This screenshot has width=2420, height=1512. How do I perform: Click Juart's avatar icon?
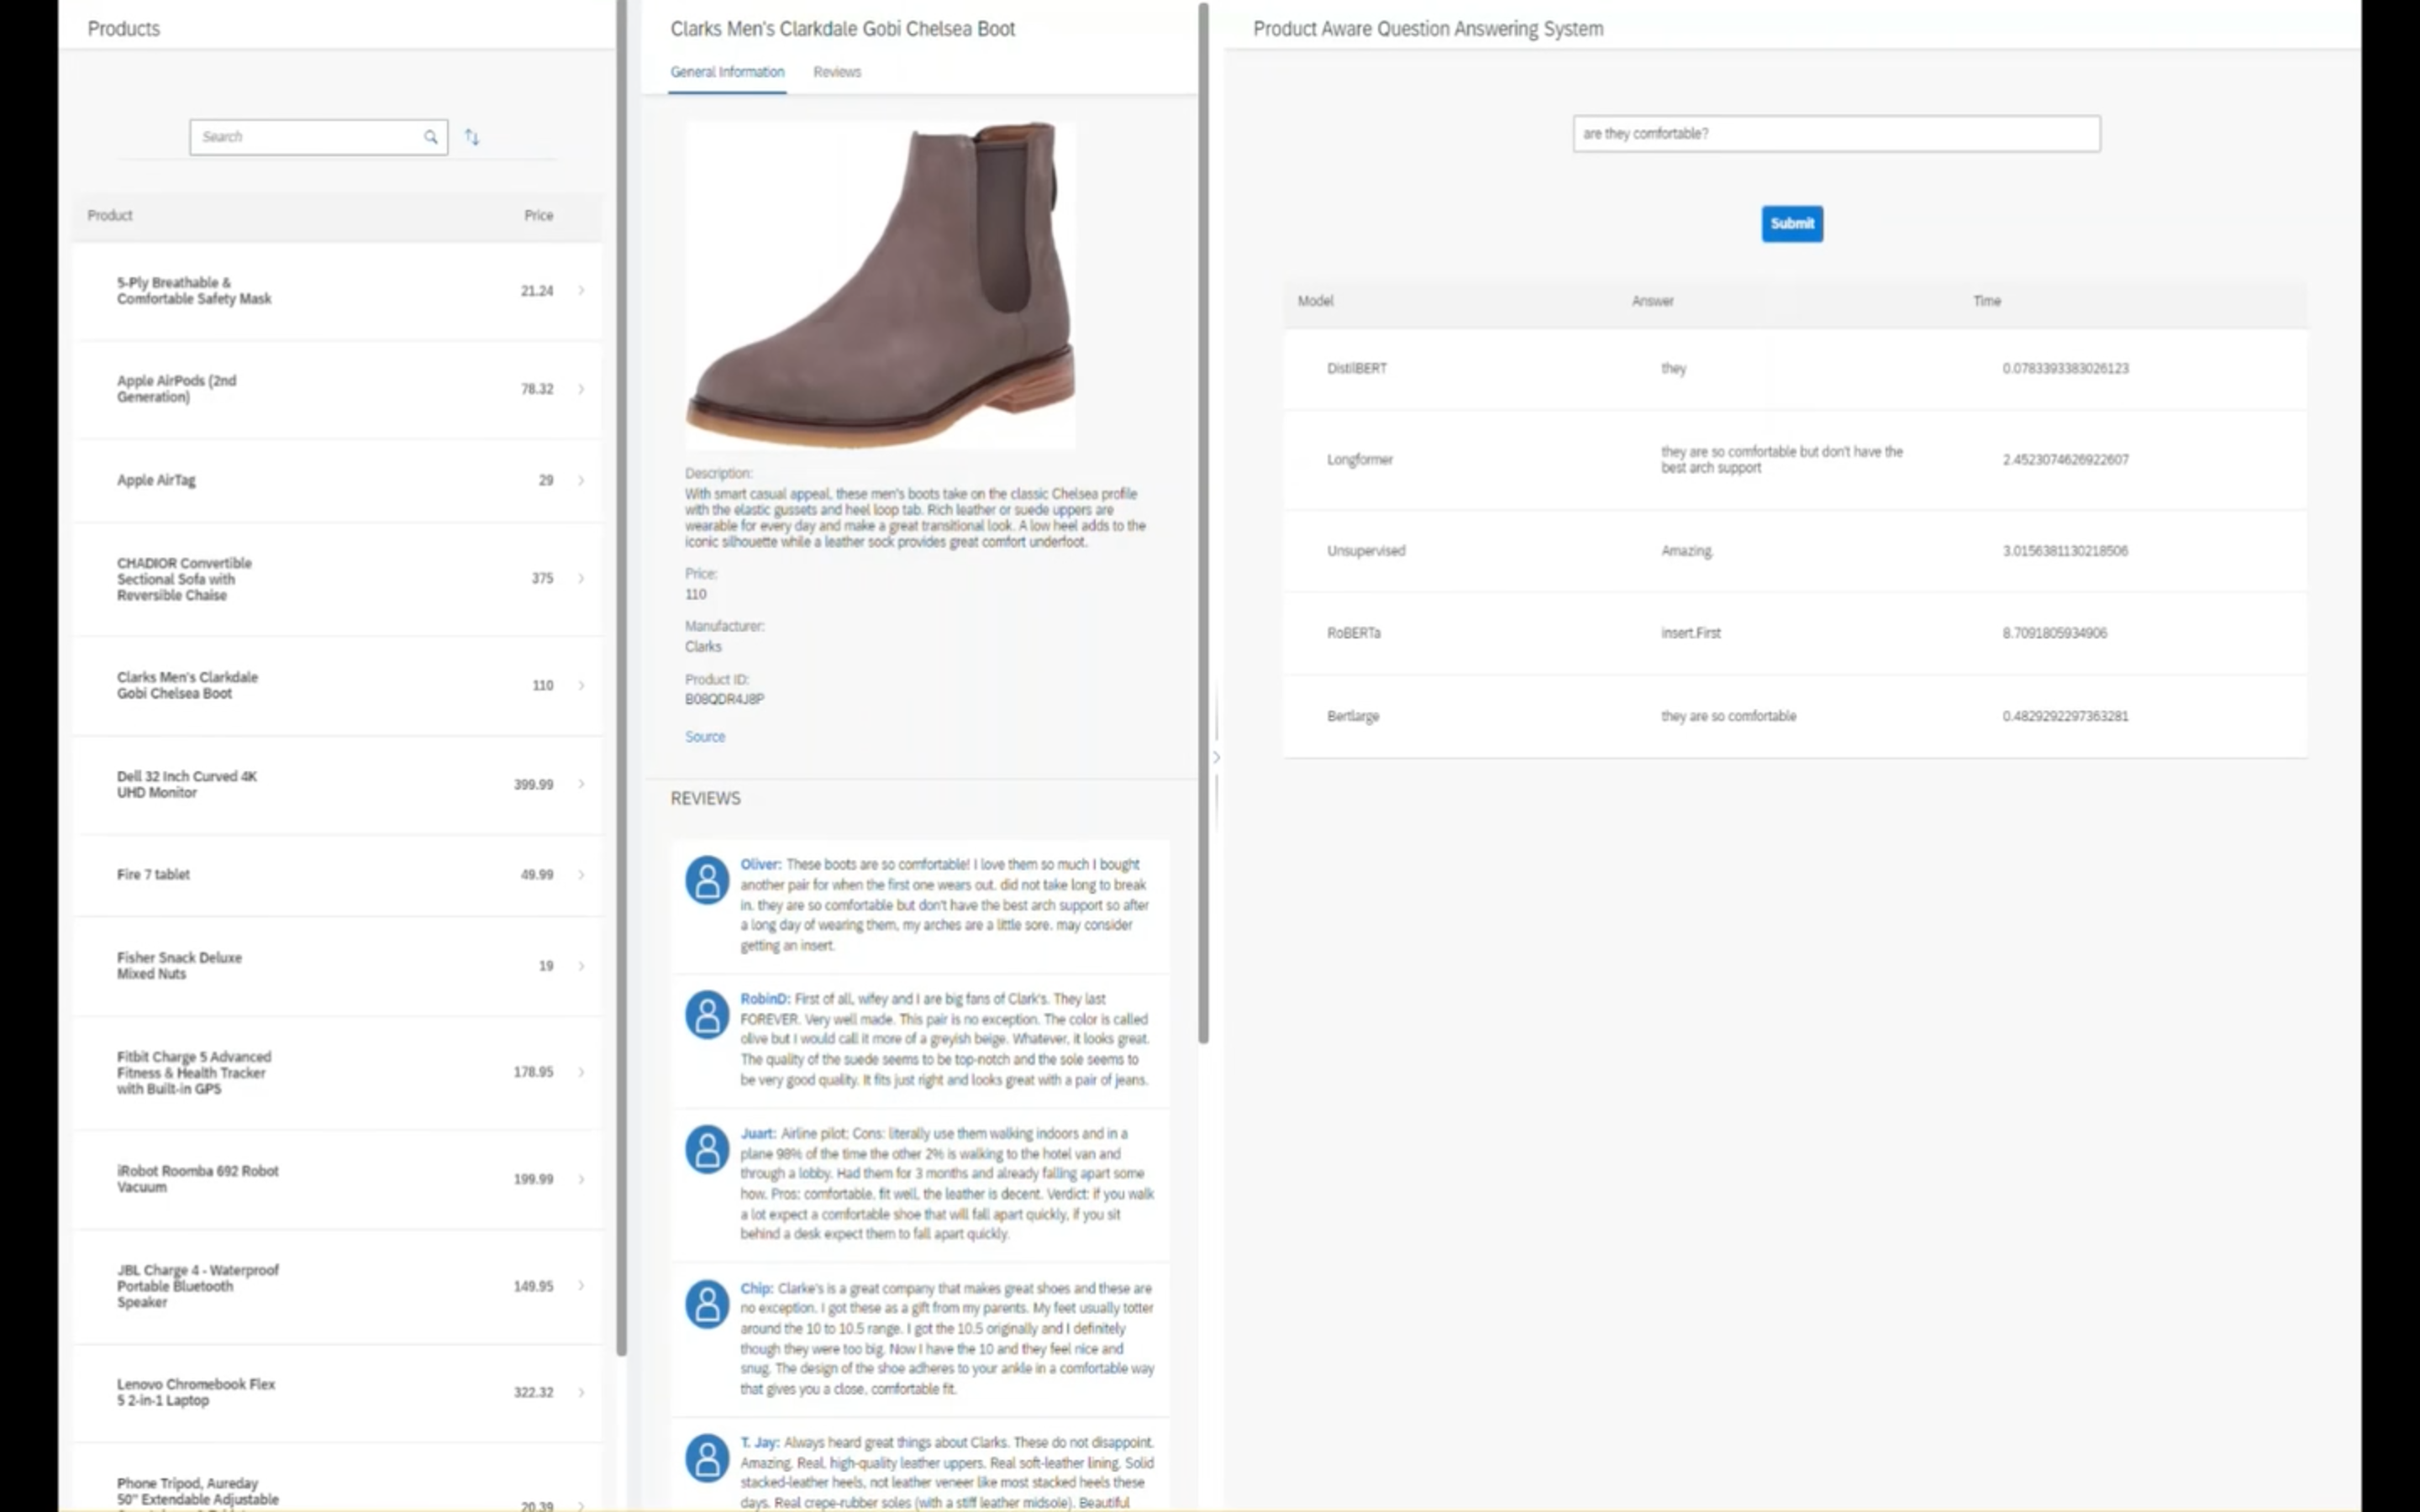pos(707,1150)
